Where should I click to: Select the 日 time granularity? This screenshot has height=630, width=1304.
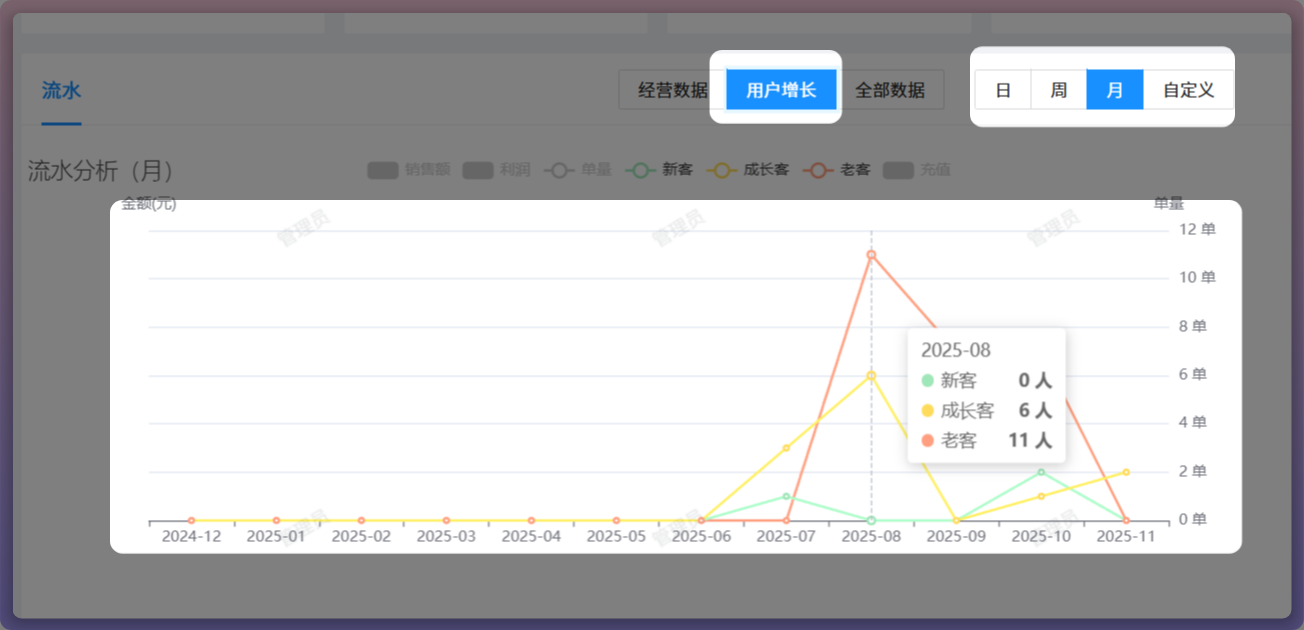(1003, 90)
